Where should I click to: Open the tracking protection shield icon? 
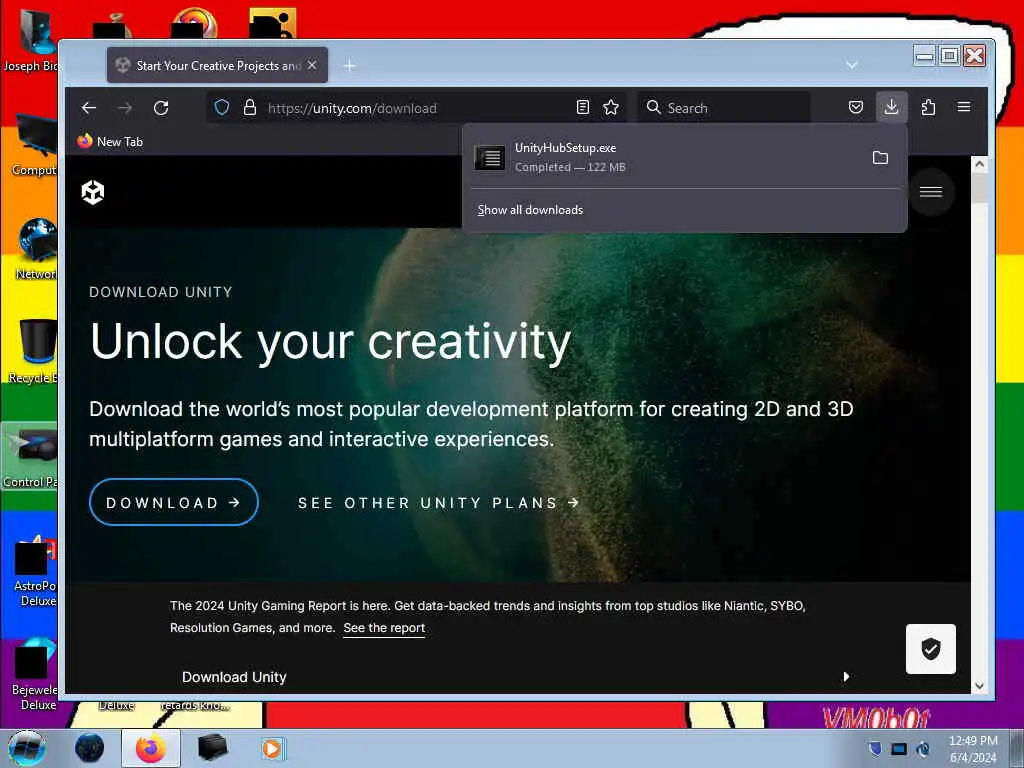click(x=222, y=107)
